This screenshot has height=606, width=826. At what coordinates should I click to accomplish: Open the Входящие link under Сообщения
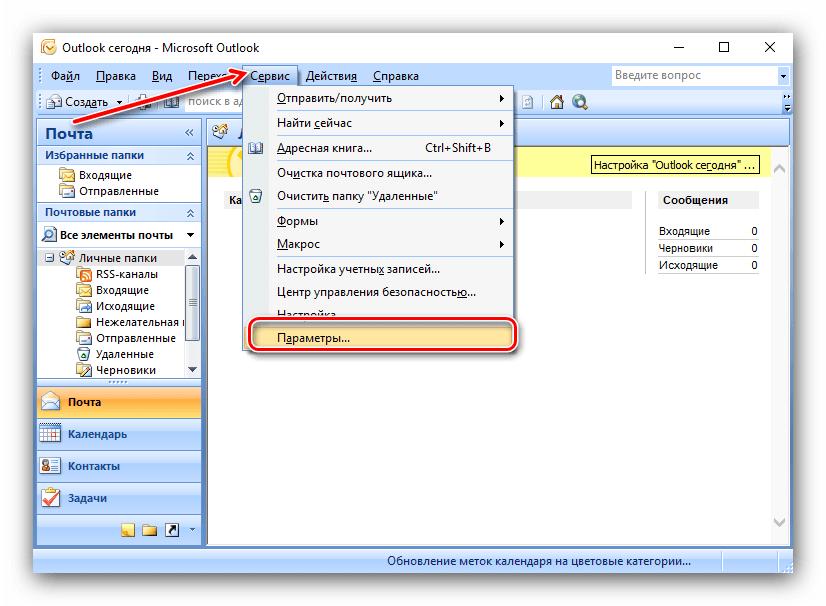(685, 231)
